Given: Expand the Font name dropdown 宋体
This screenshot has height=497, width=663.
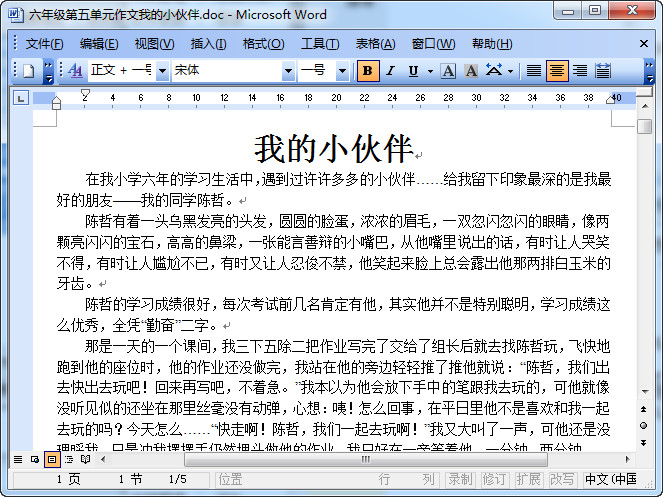Looking at the screenshot, I should click(x=288, y=71).
